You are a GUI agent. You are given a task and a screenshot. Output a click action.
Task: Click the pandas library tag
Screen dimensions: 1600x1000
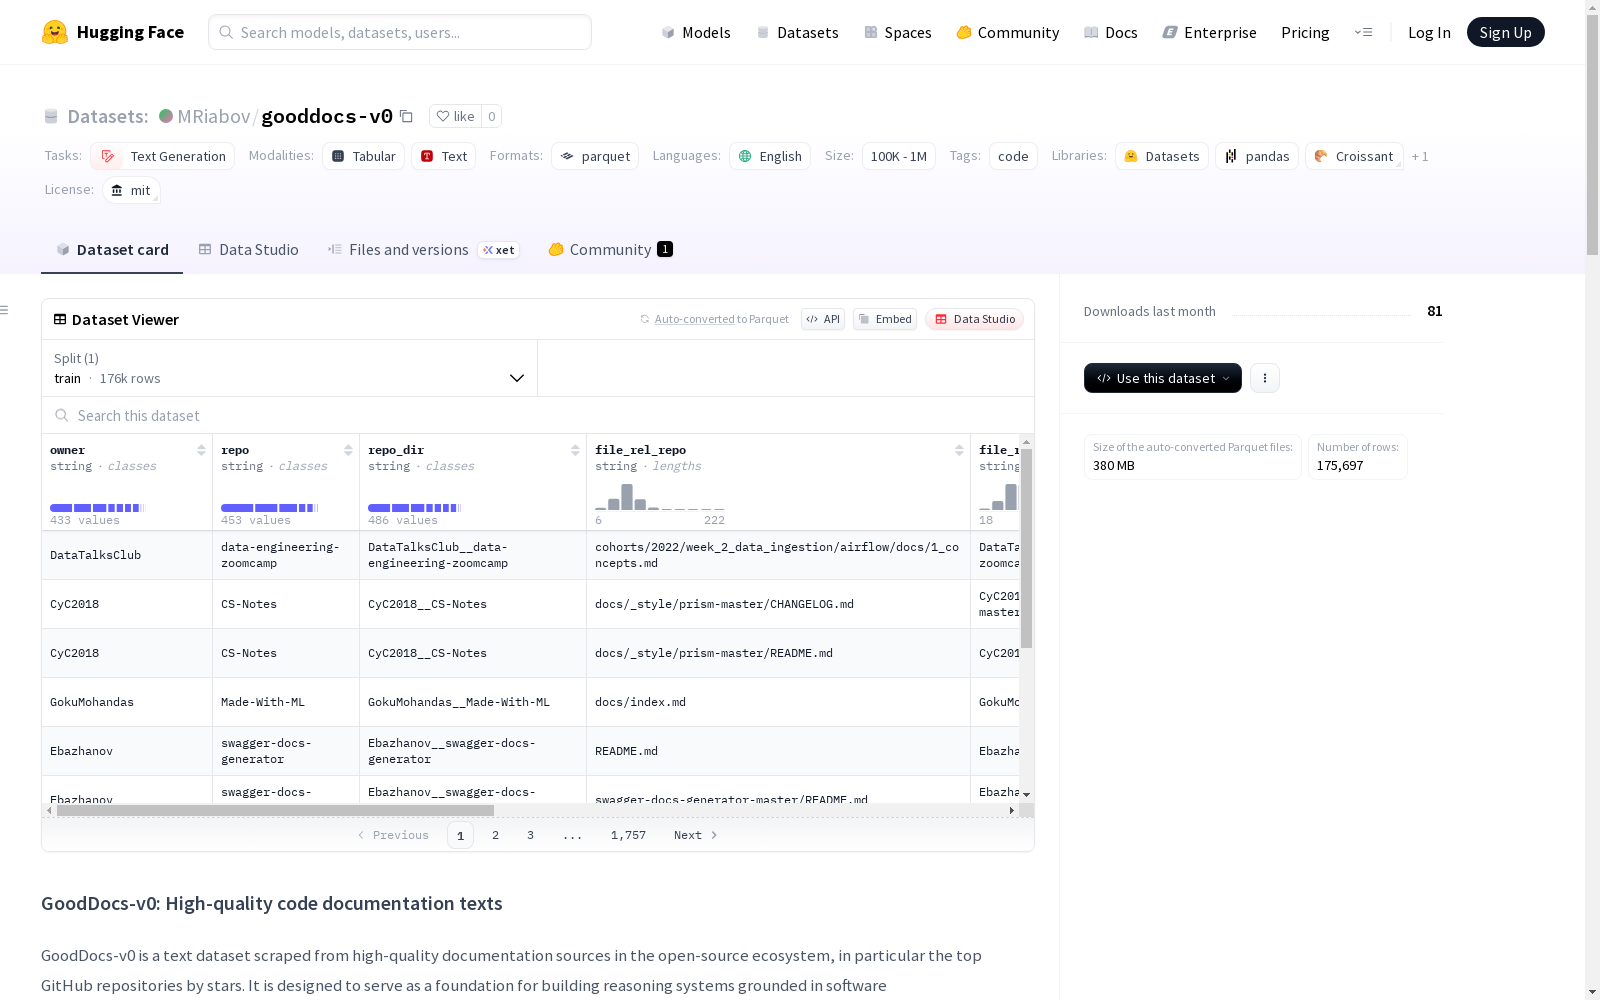[1257, 156]
